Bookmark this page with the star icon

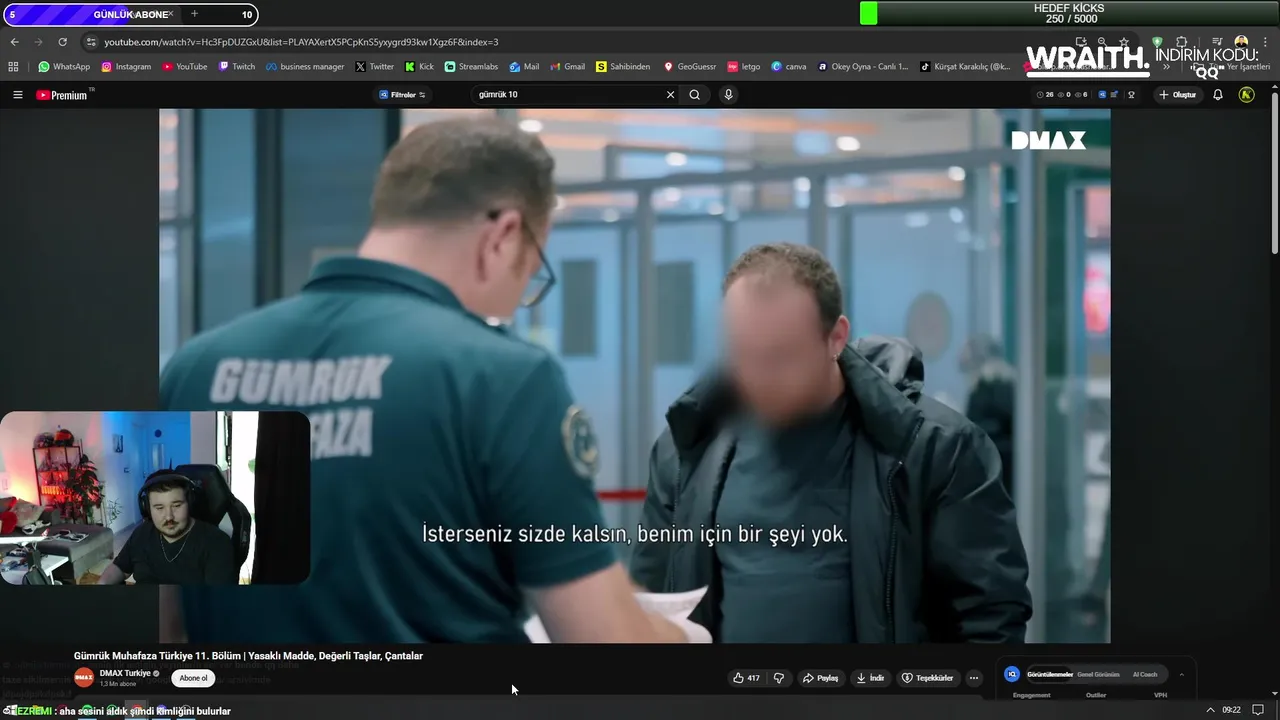coord(1124,42)
